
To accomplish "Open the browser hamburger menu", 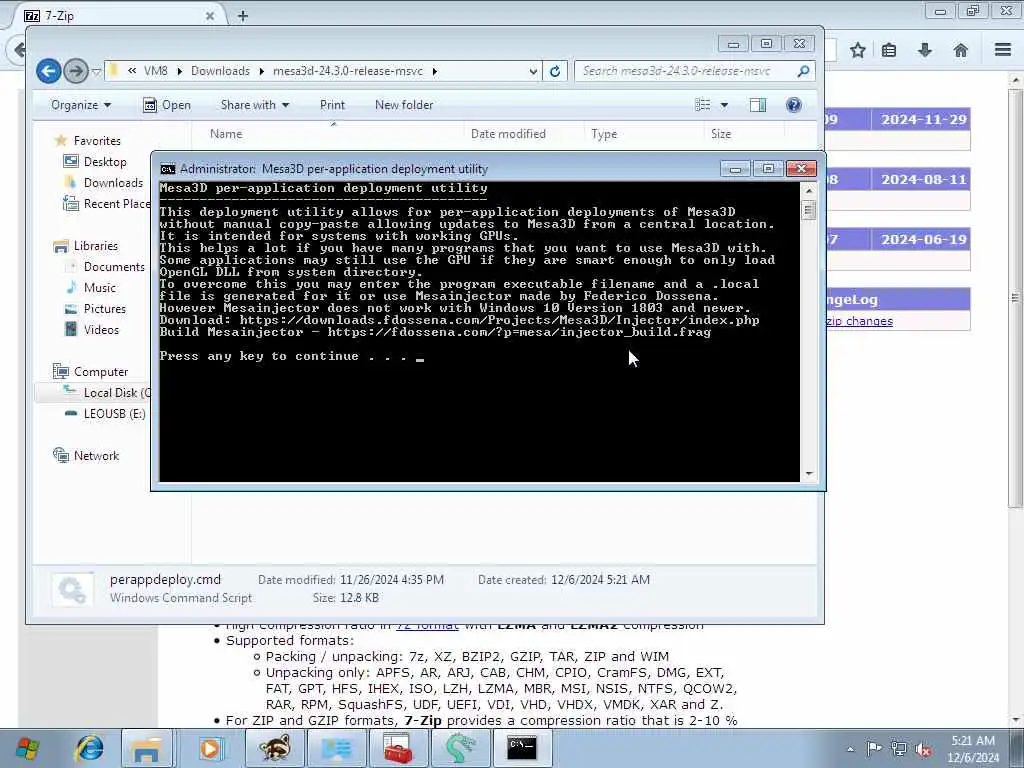I will [x=1003, y=50].
